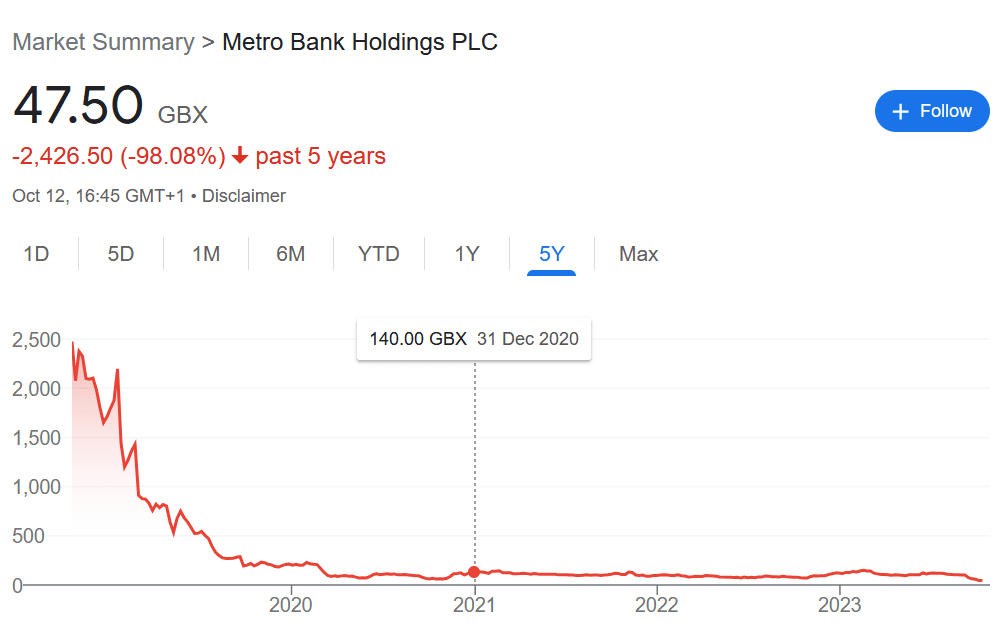The image size is (1002, 624).
Task: Select the red marker on 31 Dec 2020
Action: [x=473, y=573]
